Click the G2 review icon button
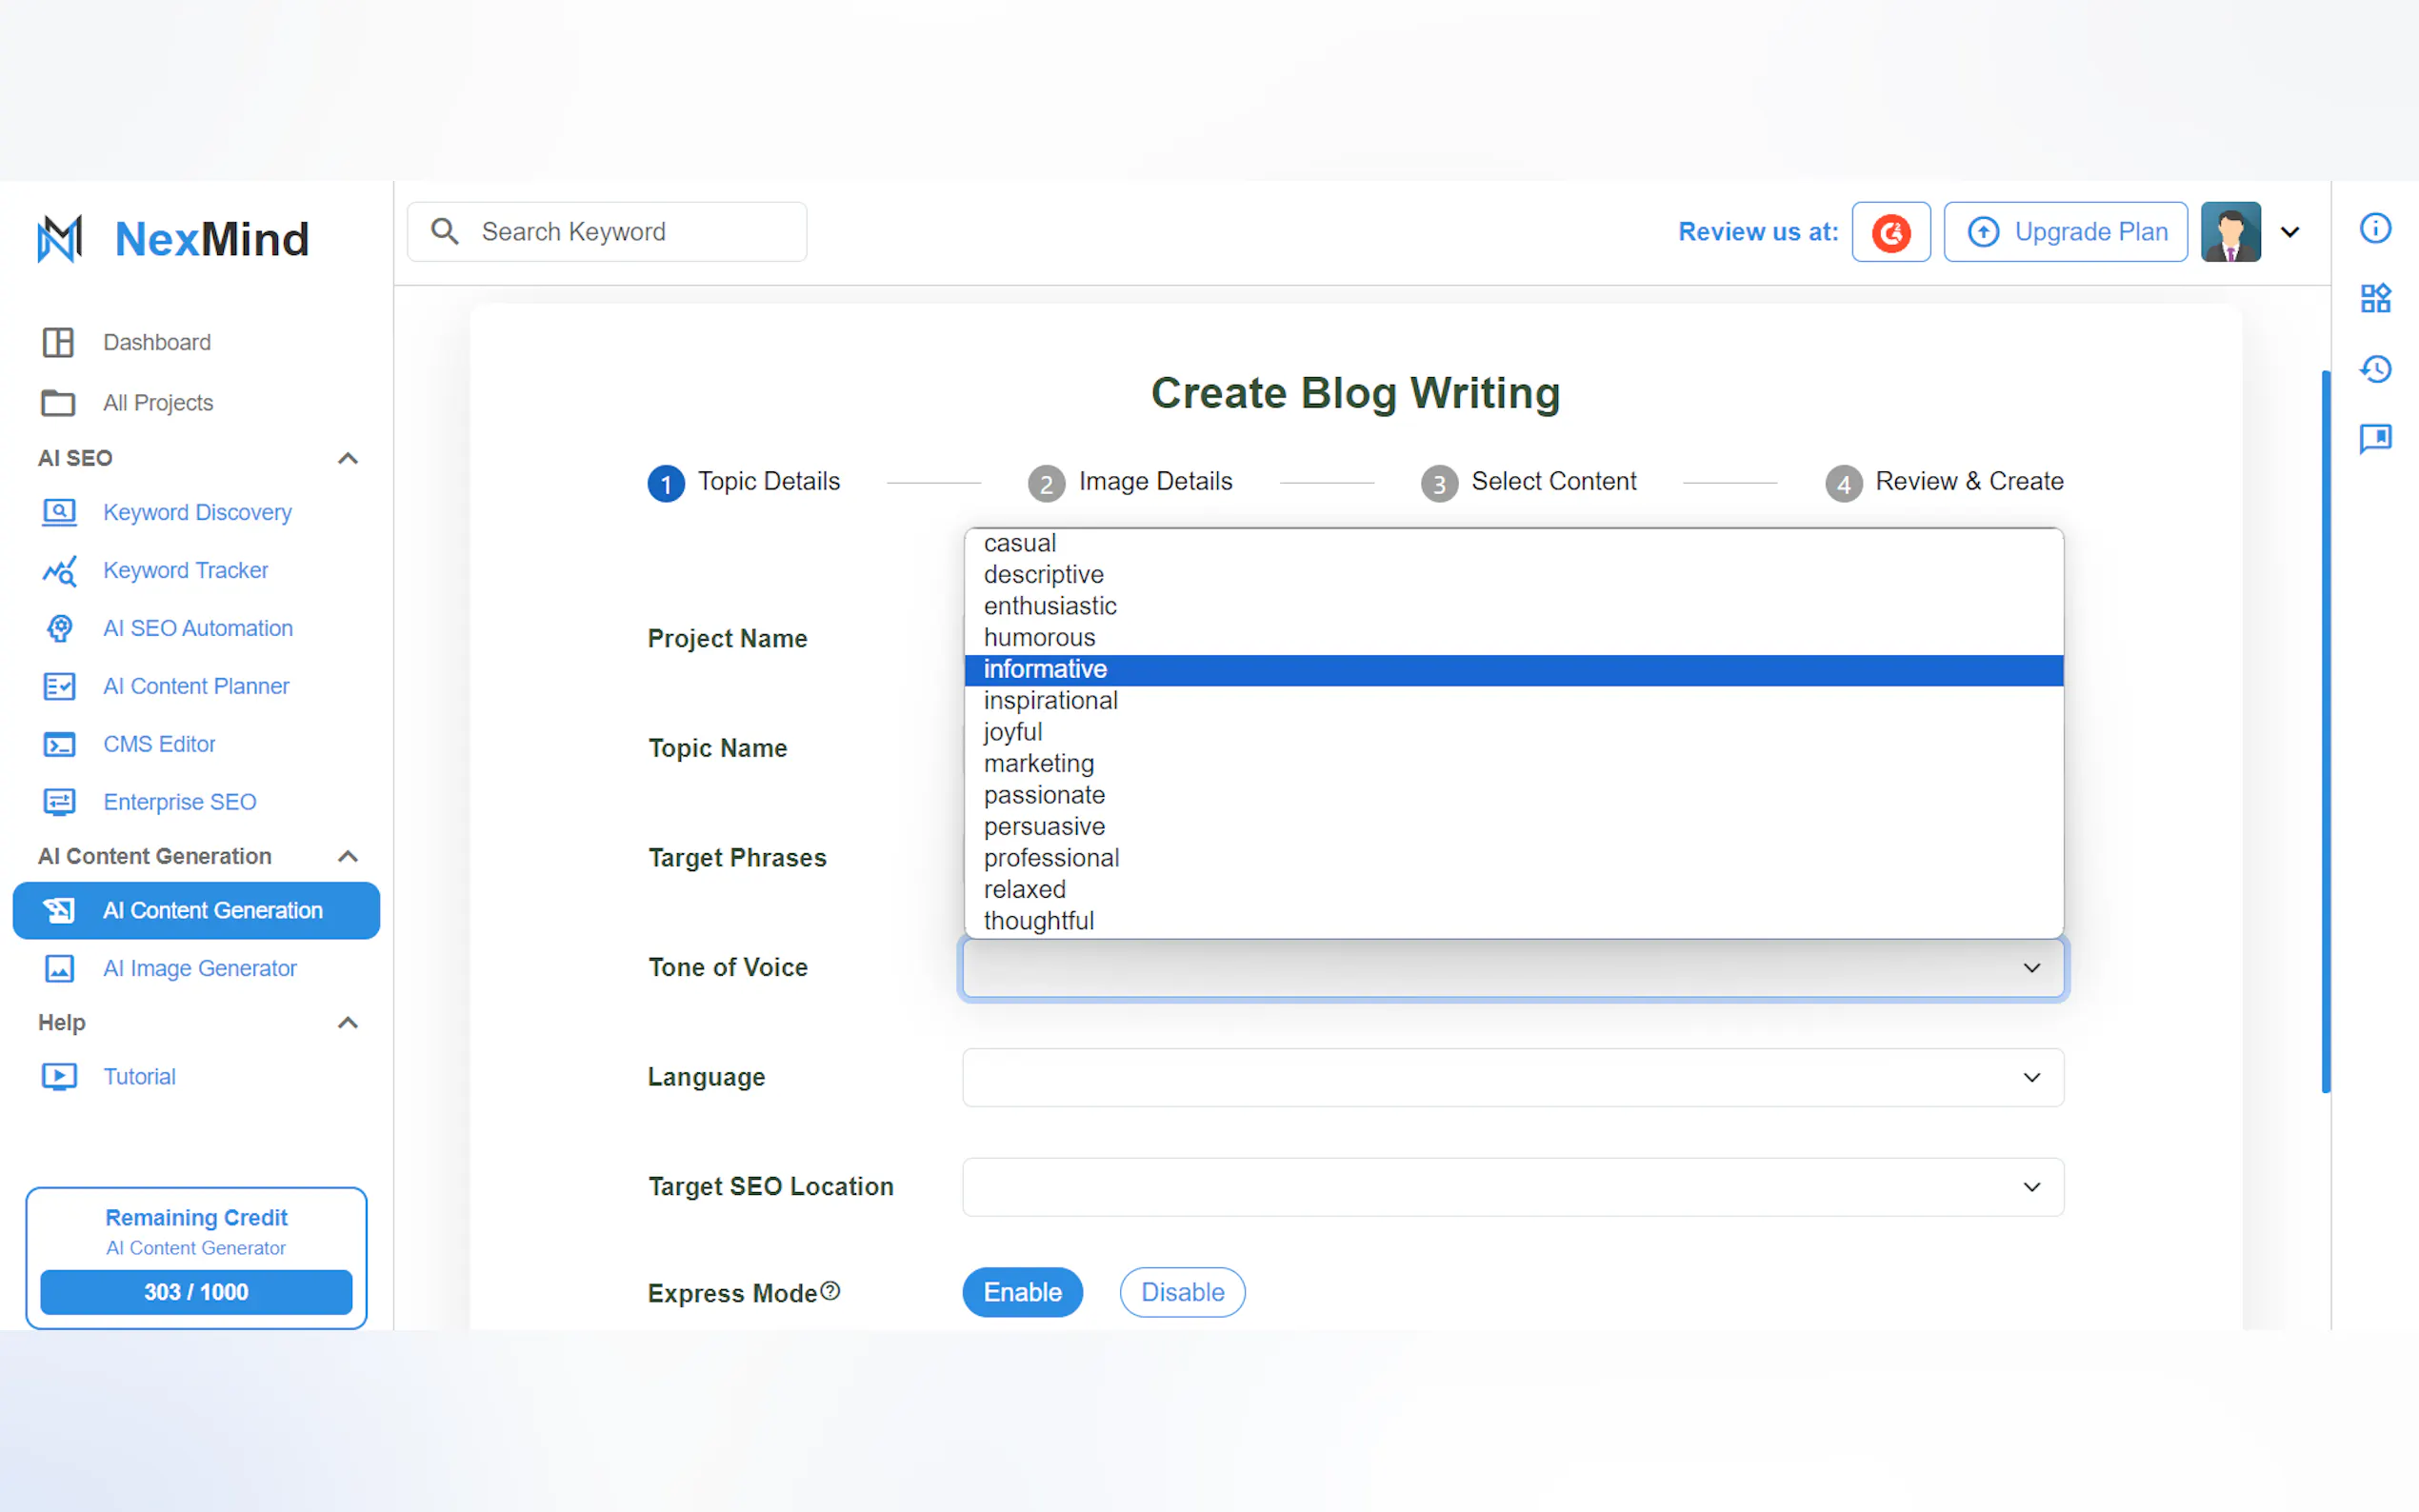Image resolution: width=2419 pixels, height=1512 pixels. tap(1890, 232)
